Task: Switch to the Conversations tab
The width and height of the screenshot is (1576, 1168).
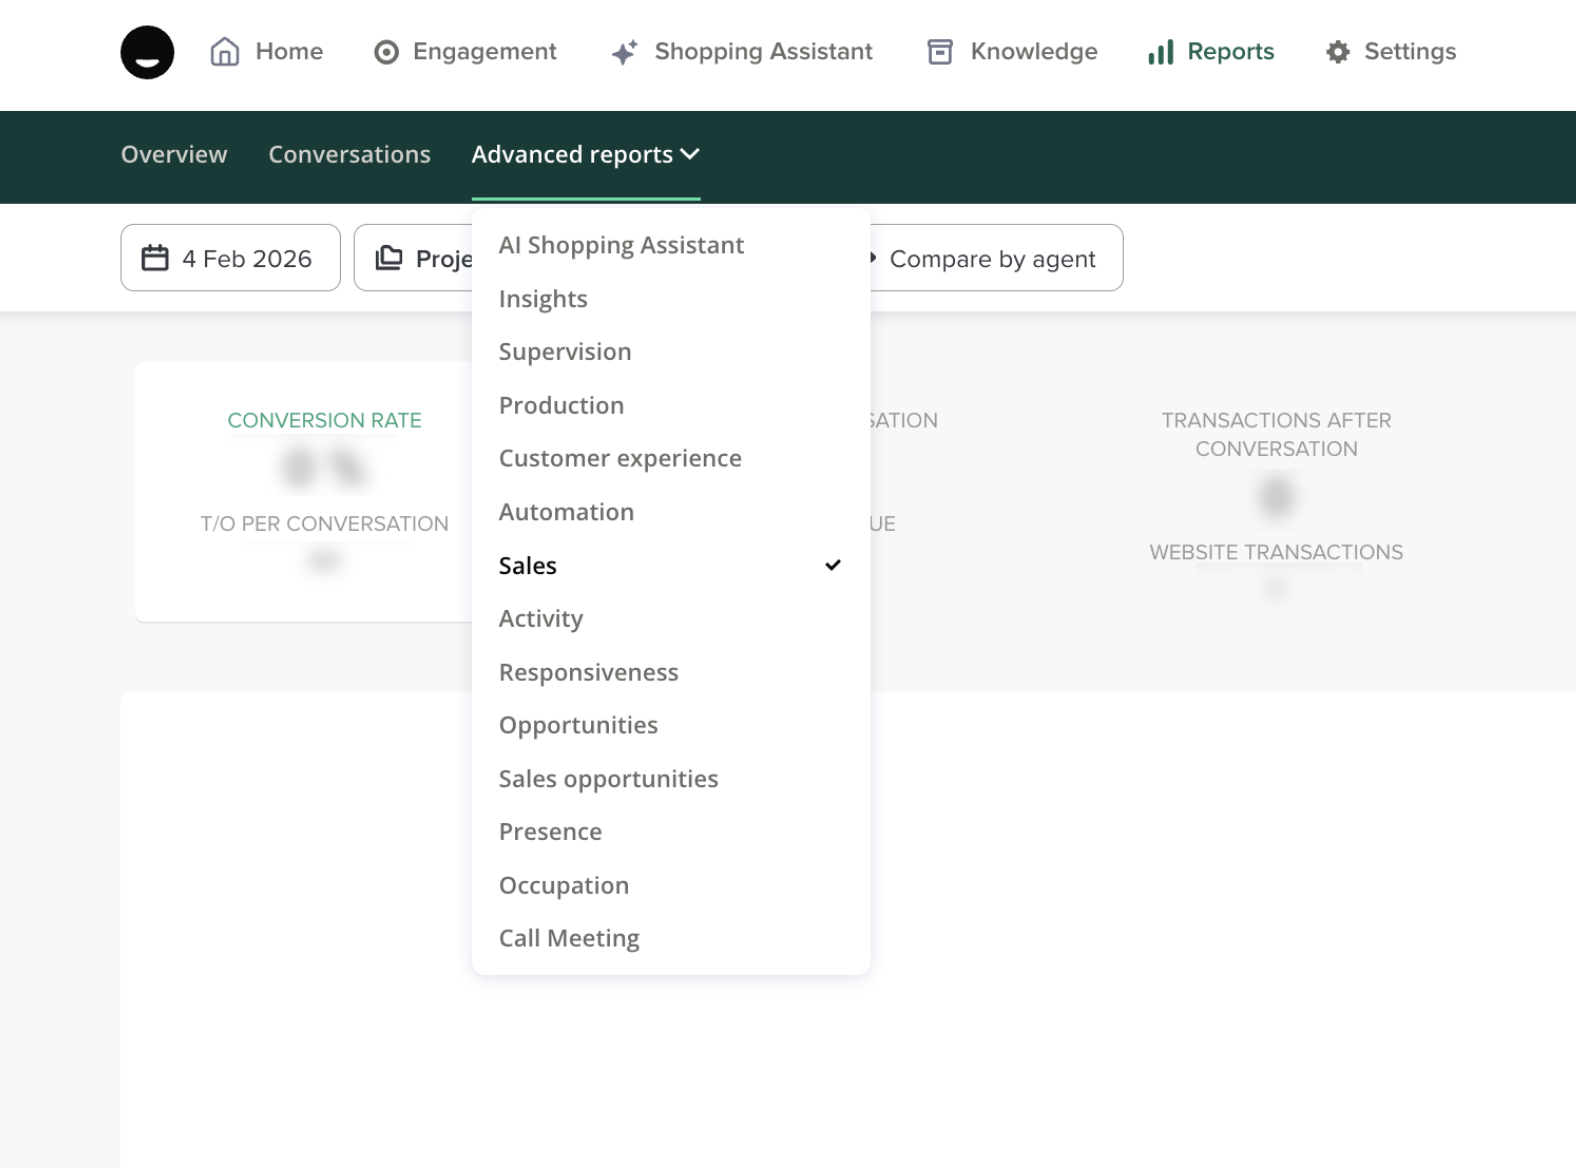Action: click(x=349, y=155)
